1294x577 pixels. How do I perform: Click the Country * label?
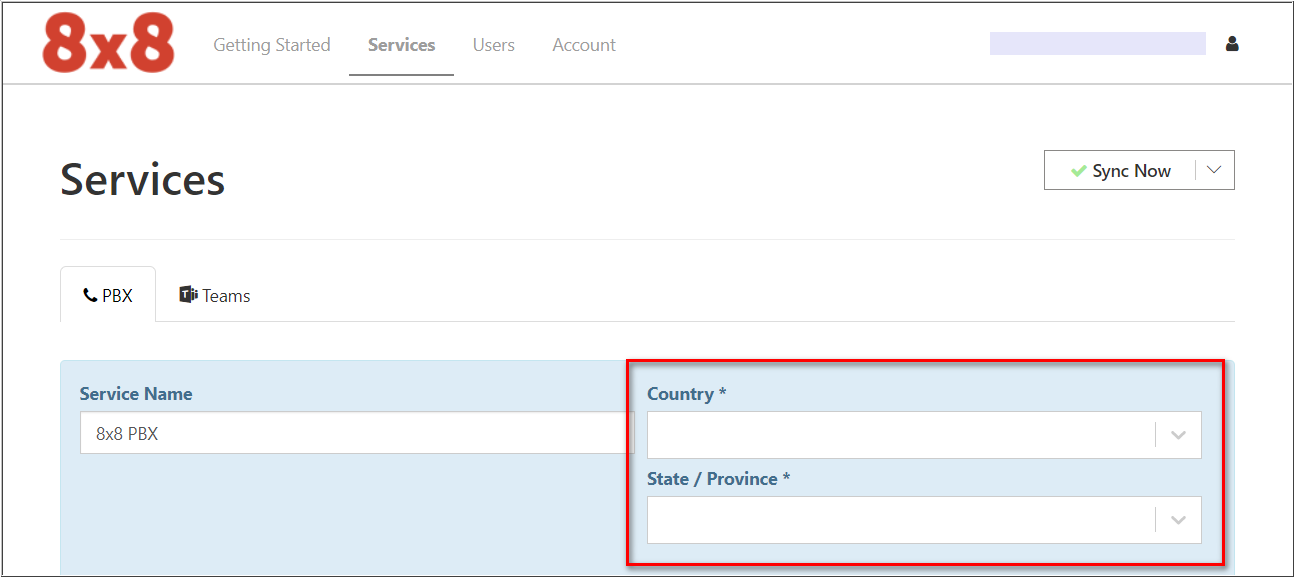pos(687,394)
